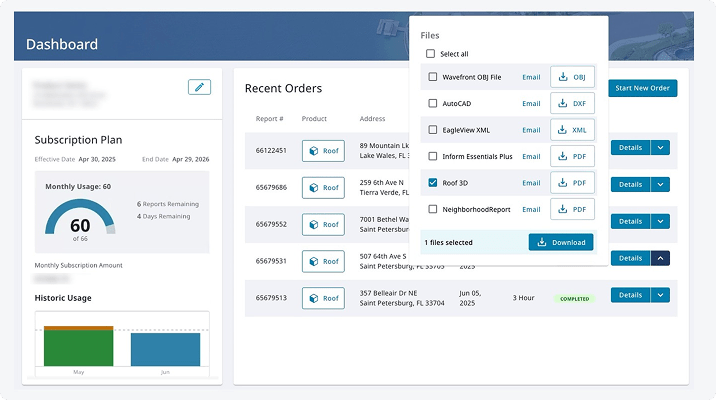This screenshot has height=400, width=716.
Task: Click Roof product icon for report 66122451
Action: pos(323,150)
